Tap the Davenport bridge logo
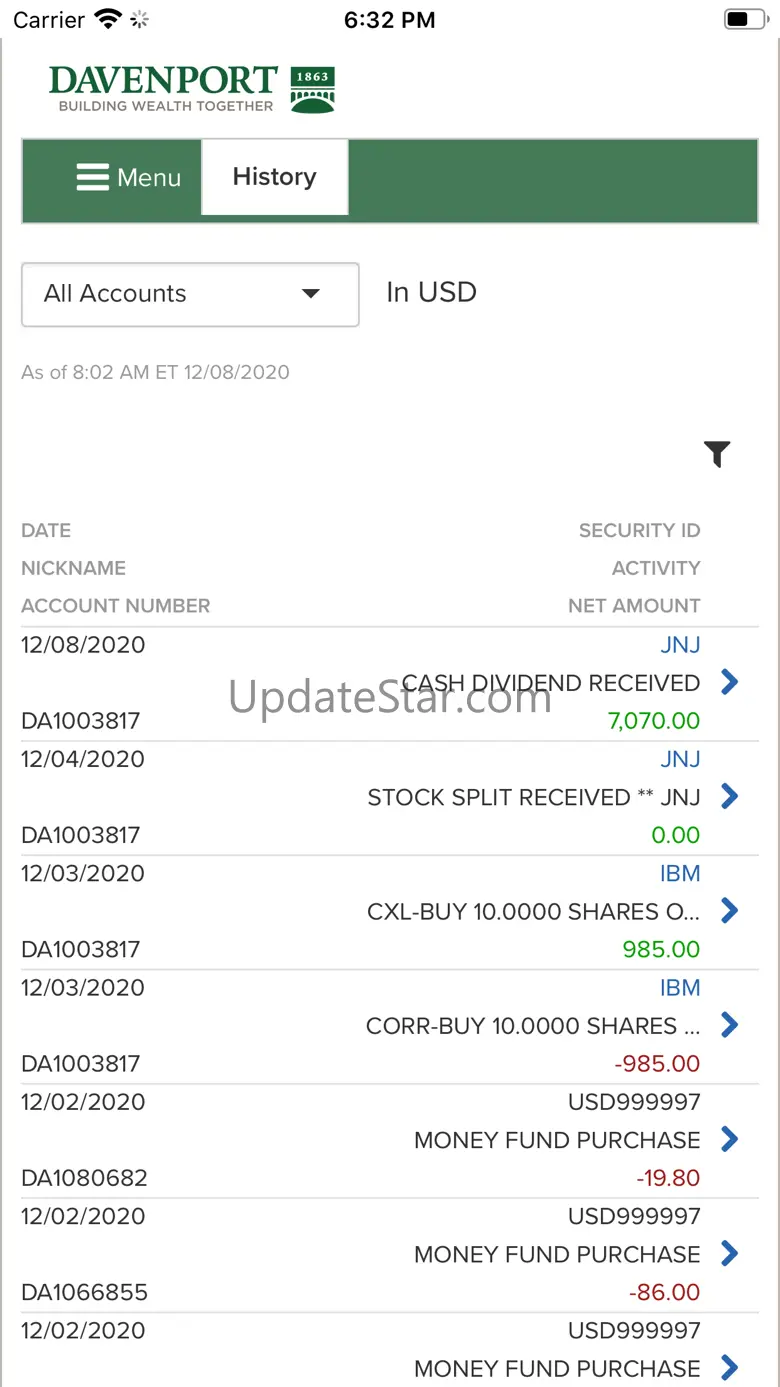The height and width of the screenshot is (1387, 780). pos(312,89)
